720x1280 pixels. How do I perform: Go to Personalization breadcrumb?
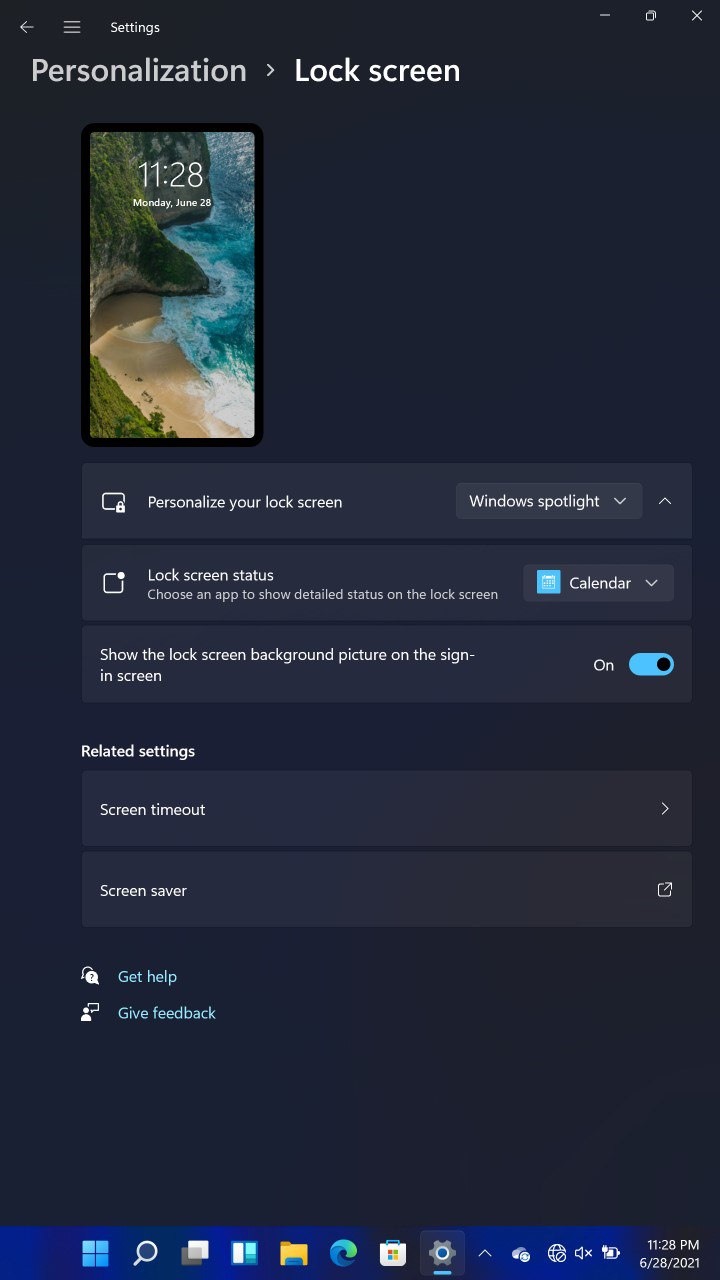139,71
